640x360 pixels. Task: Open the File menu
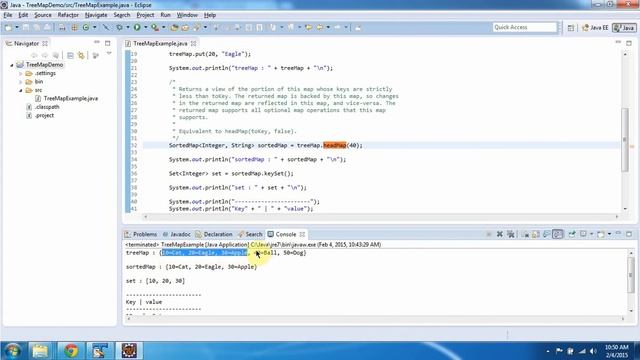point(8,15)
